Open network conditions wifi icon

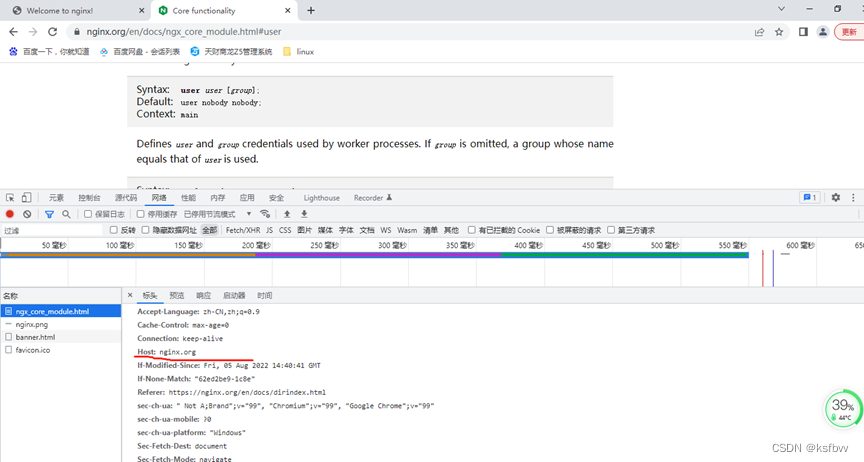click(x=265, y=214)
